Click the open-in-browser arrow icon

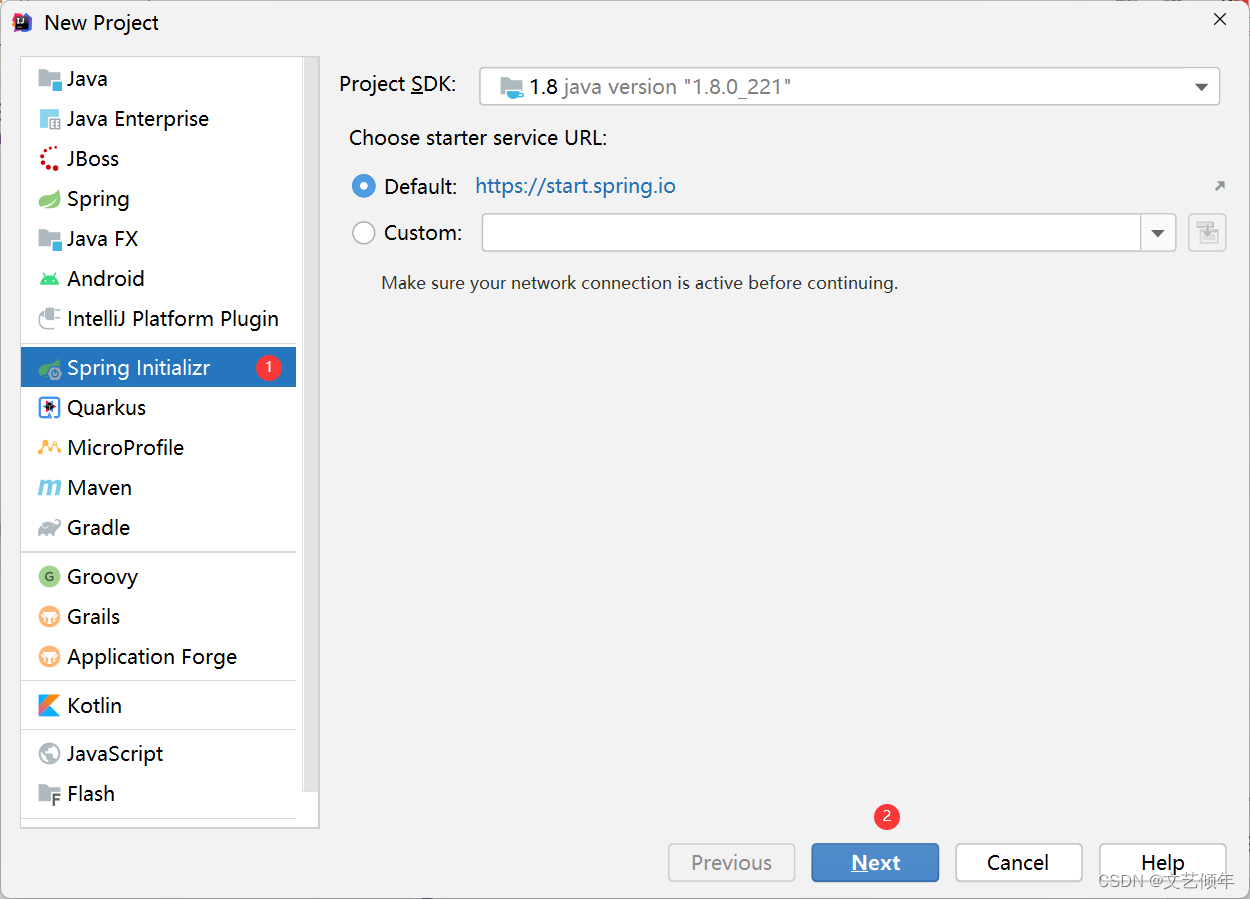click(1219, 186)
